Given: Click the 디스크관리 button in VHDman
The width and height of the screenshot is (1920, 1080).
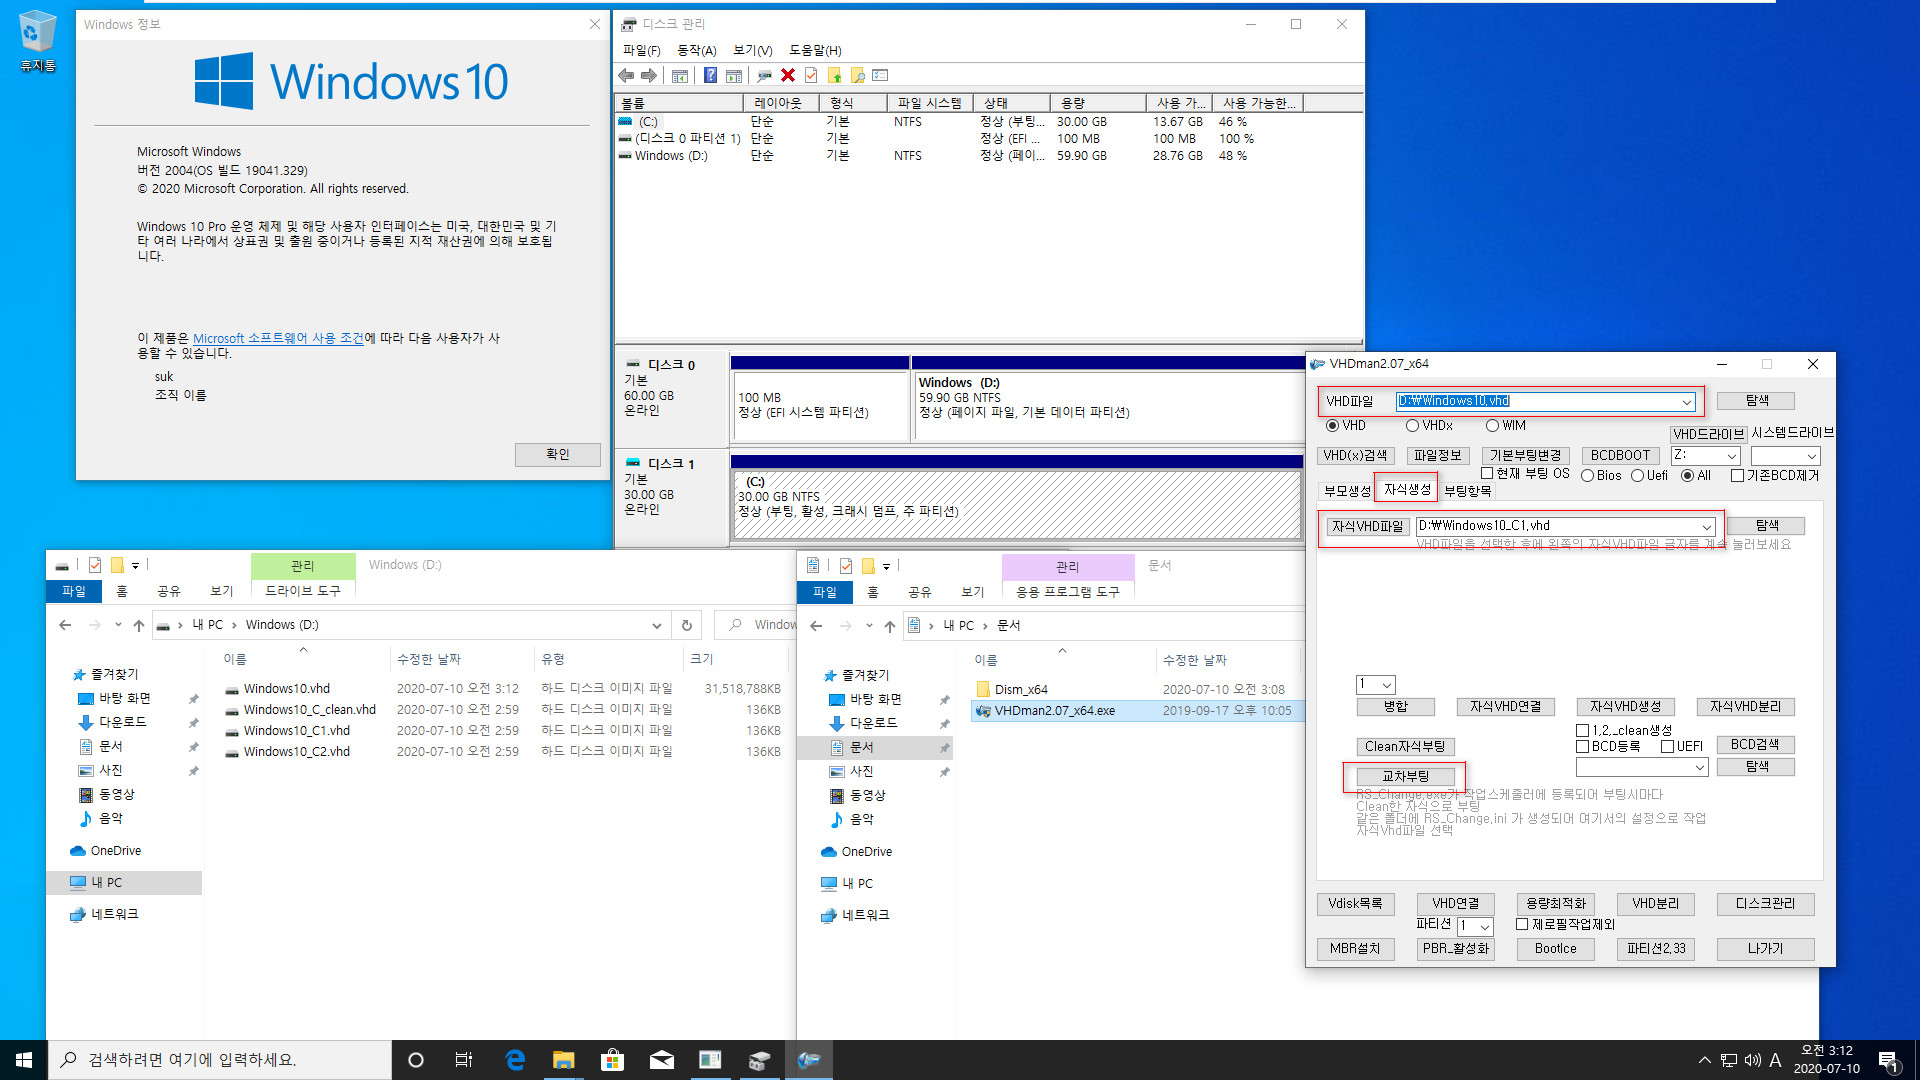Looking at the screenshot, I should [1765, 903].
